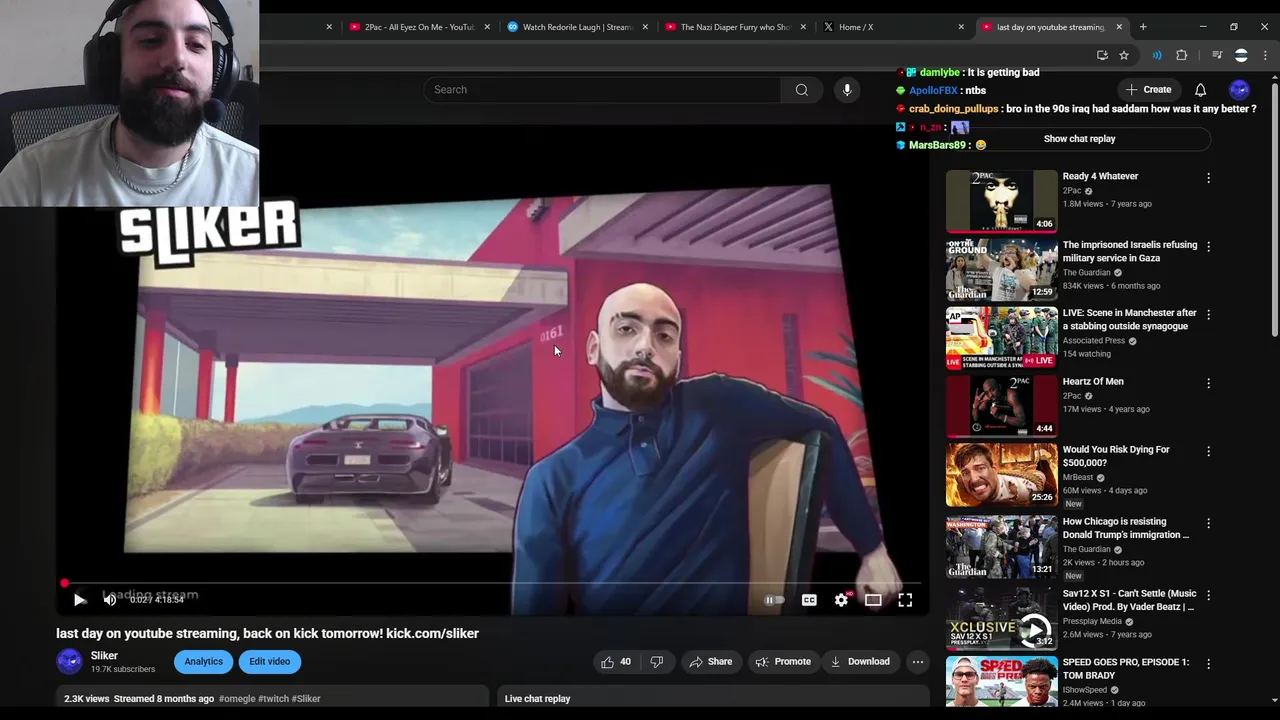The height and width of the screenshot is (720, 1280).
Task: Open options for Sav12 Can't Settle
Action: [1208, 595]
